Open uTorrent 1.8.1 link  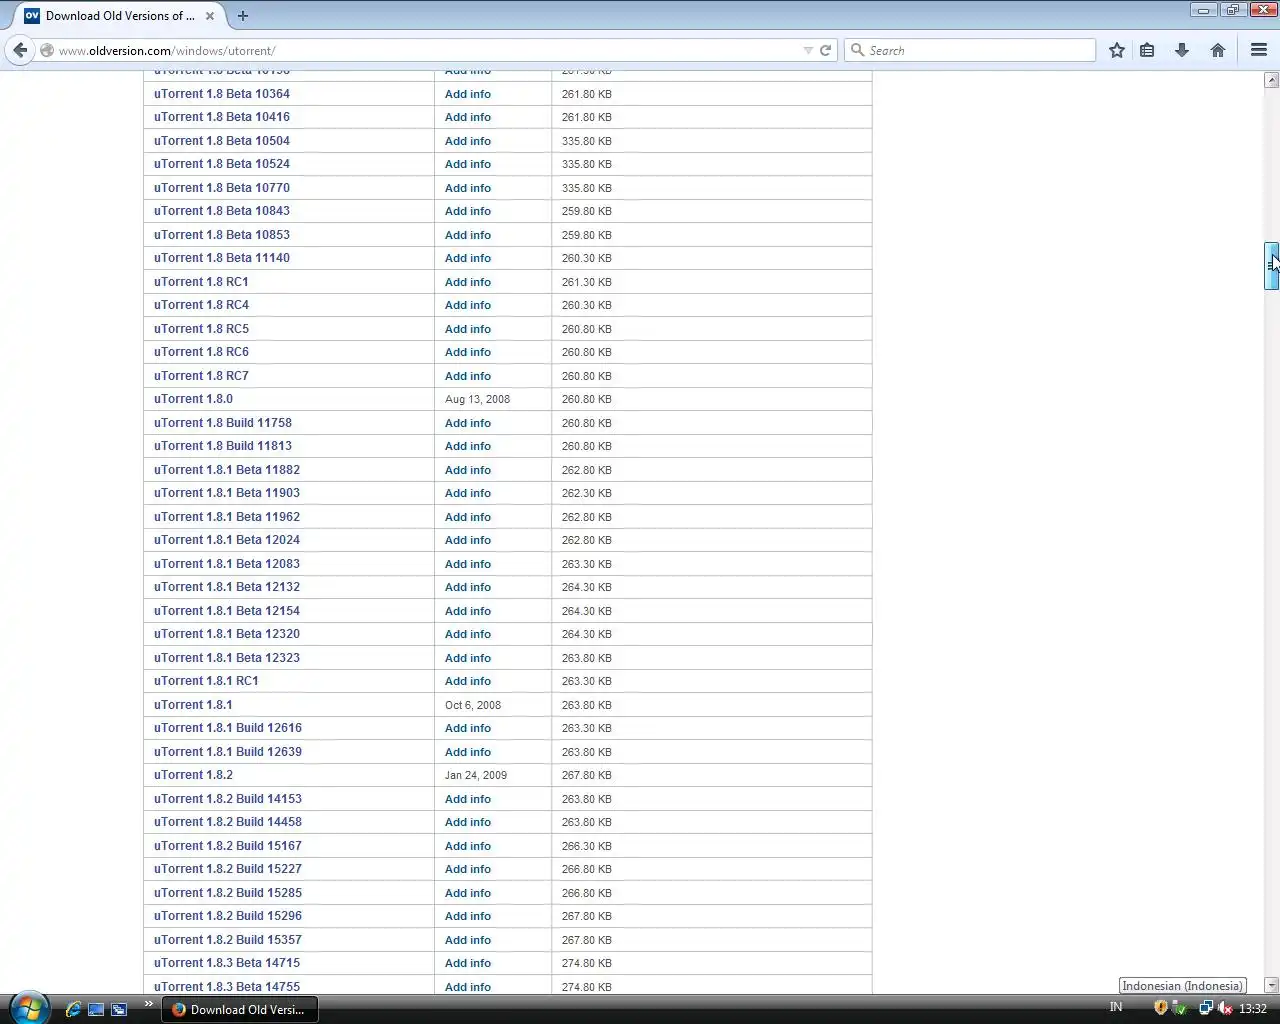click(x=193, y=705)
